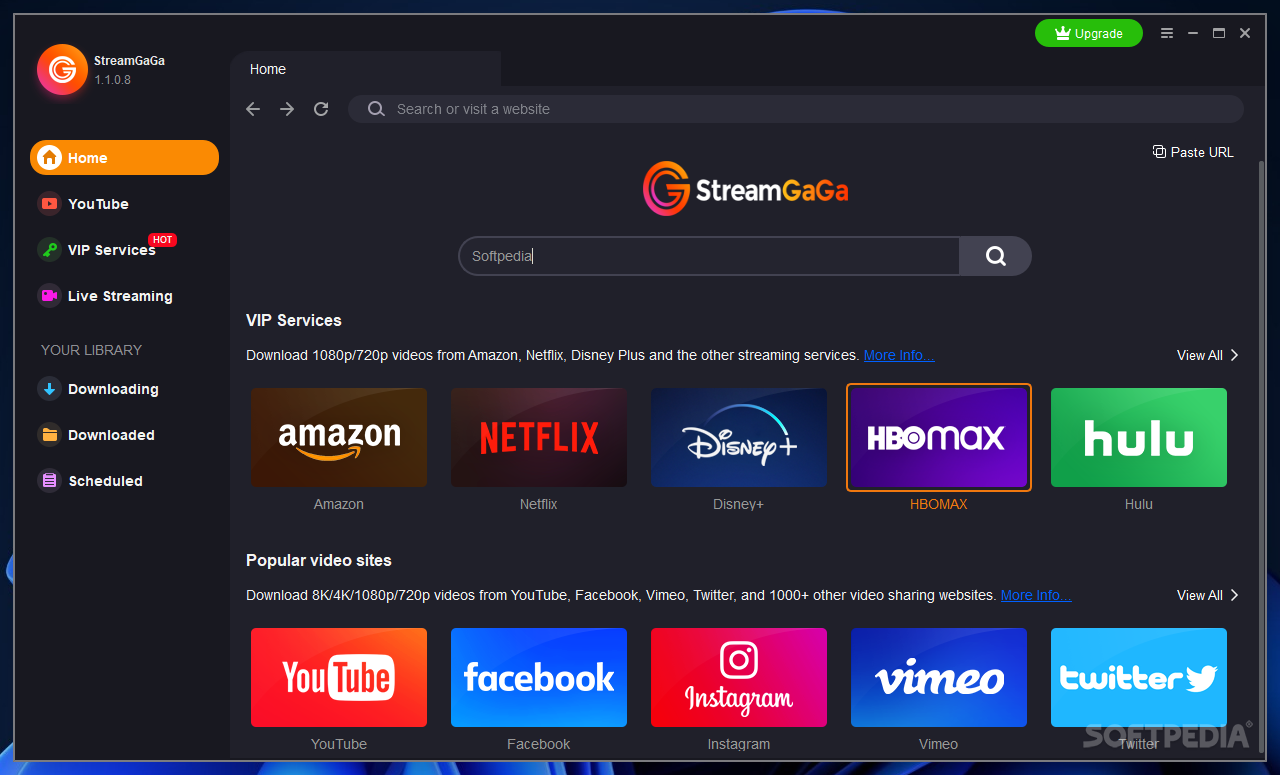Click the Hulu label under the tile
This screenshot has height=775, width=1280.
pyautogui.click(x=1139, y=505)
